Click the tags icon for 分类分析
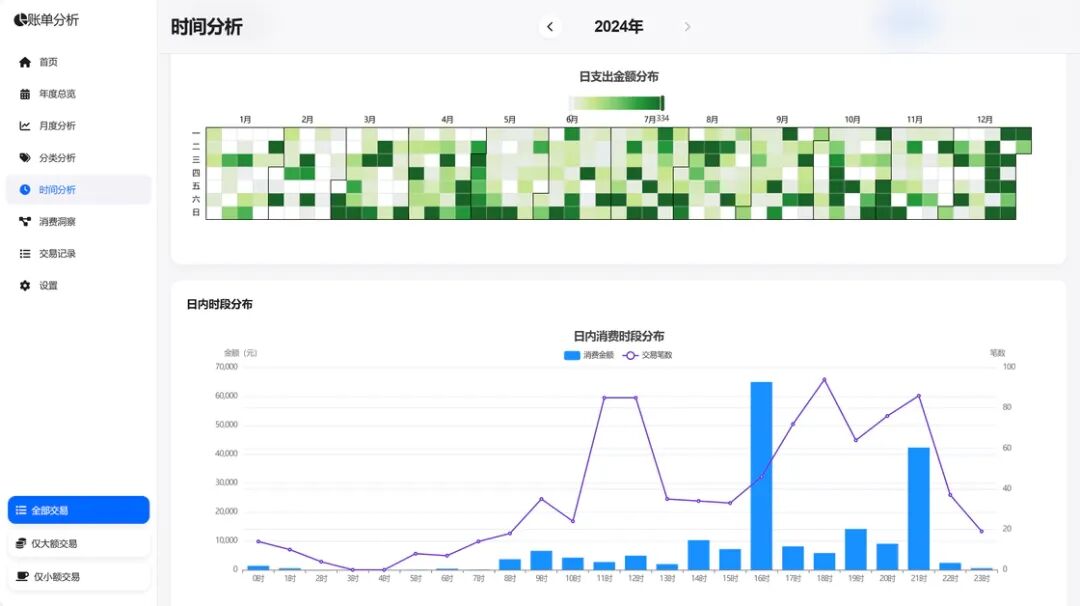This screenshot has height=606, width=1080. tap(25, 158)
